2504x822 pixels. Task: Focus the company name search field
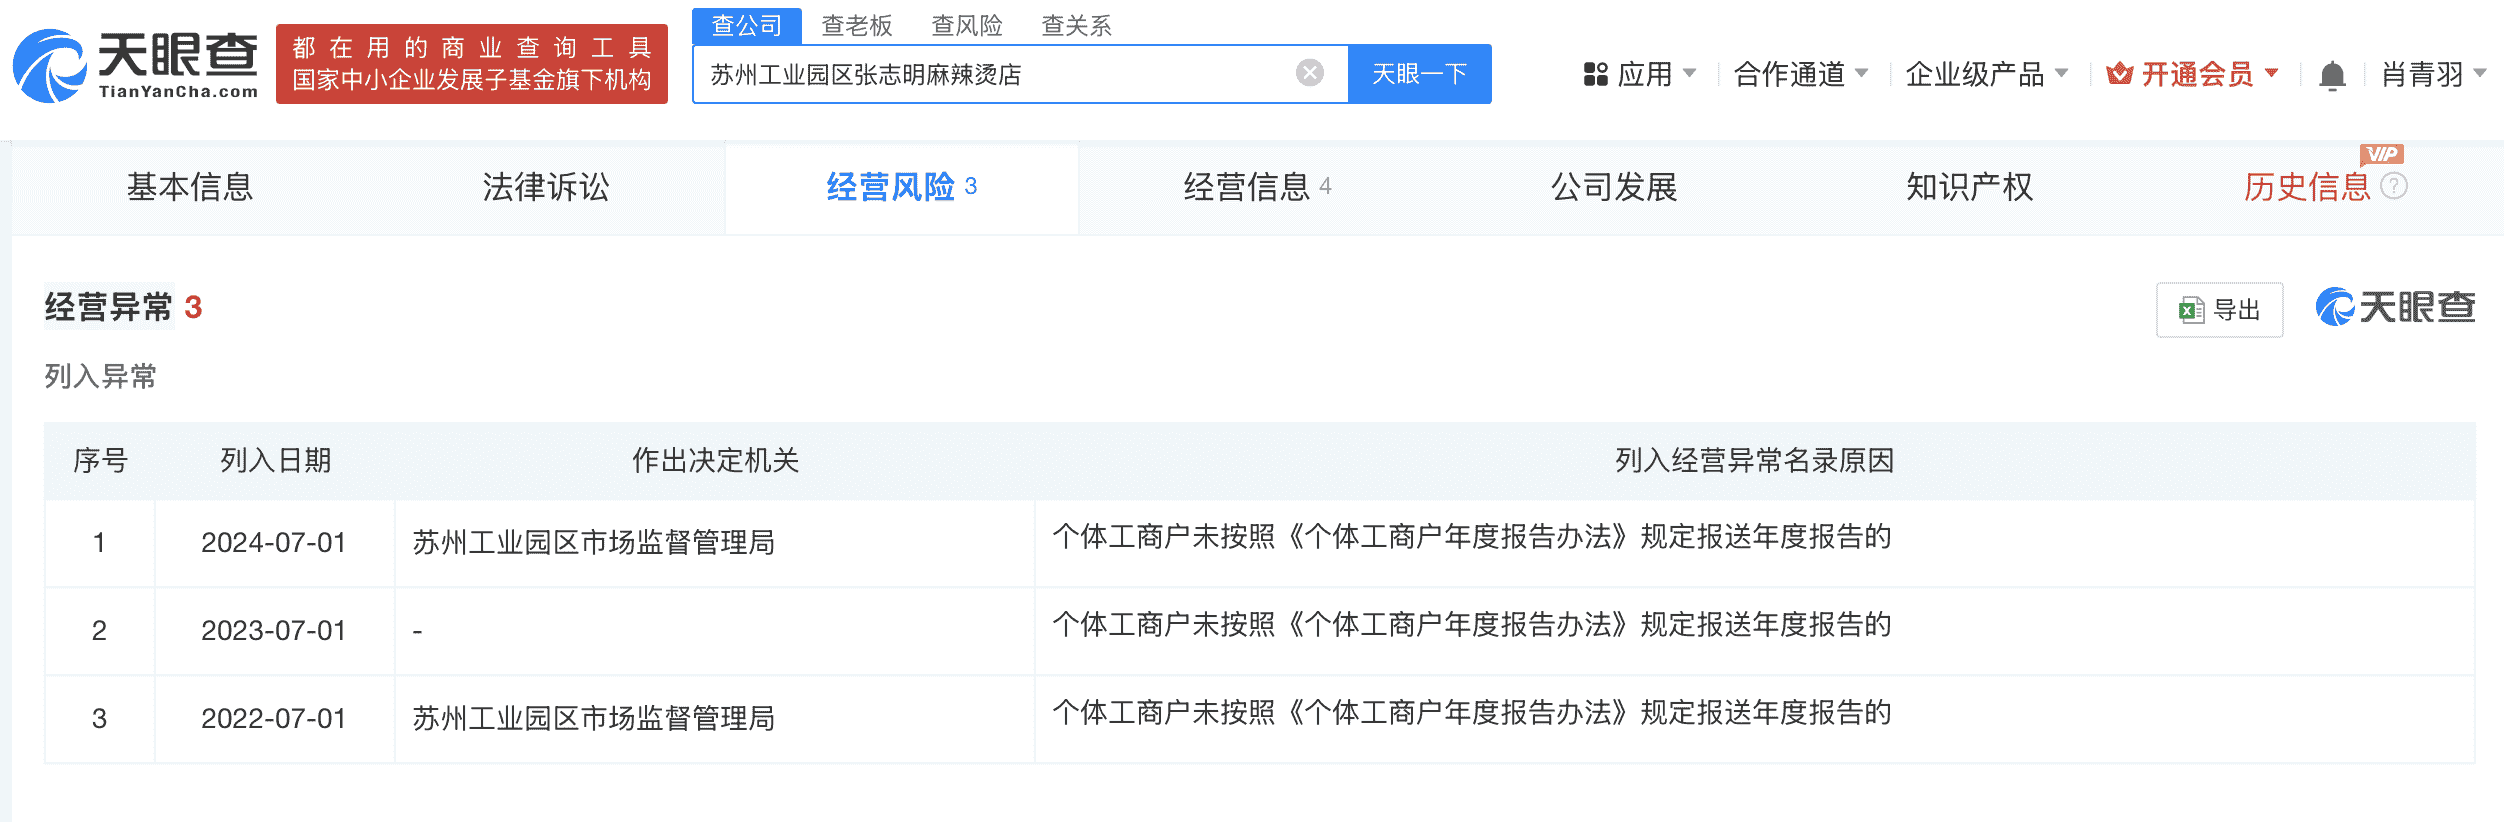pos(995,74)
